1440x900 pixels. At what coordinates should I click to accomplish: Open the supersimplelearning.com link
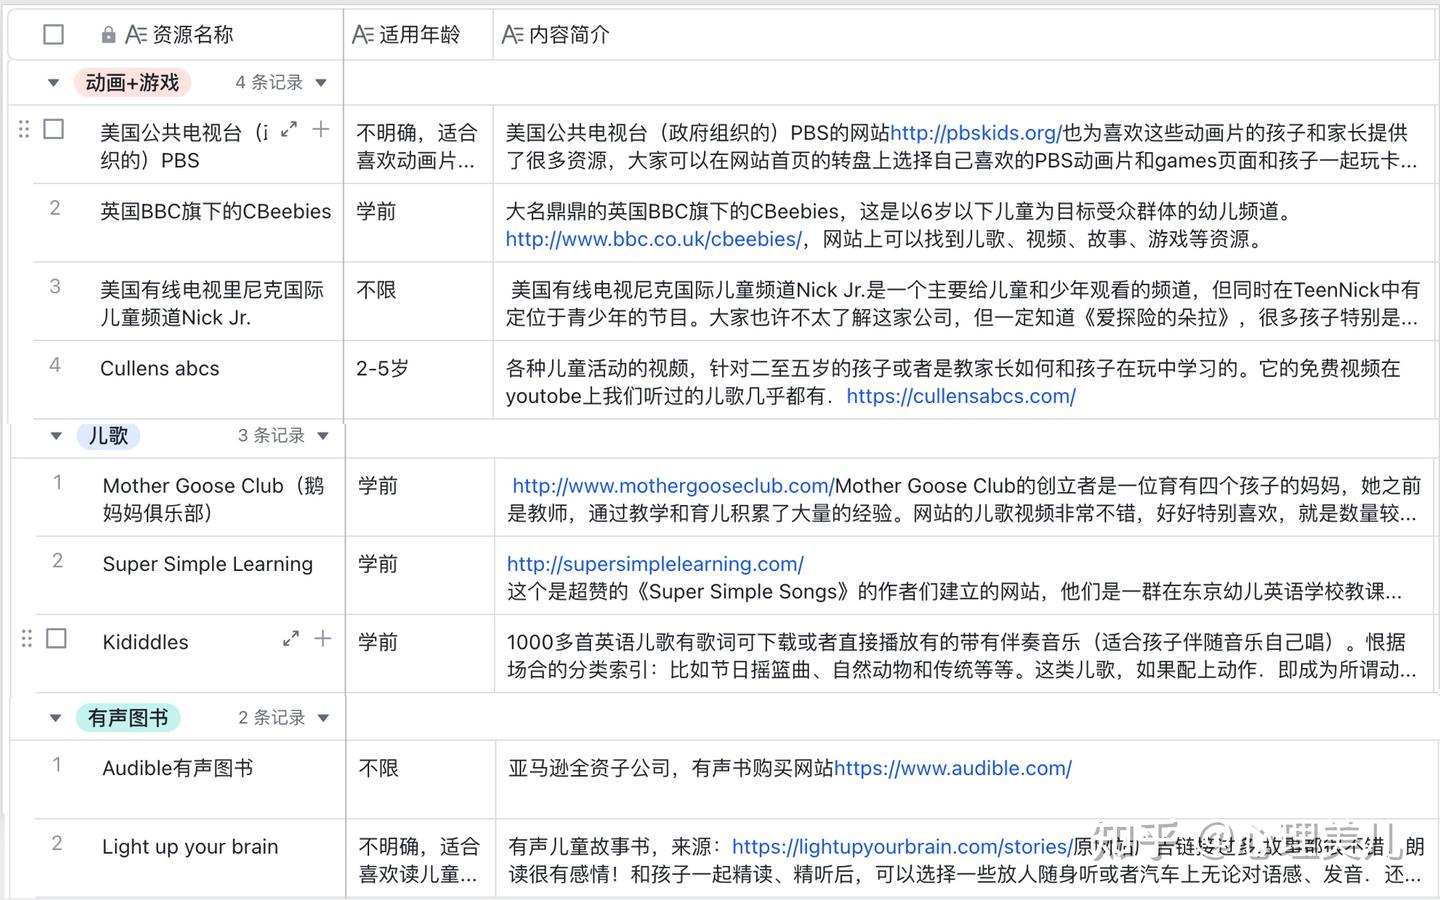(655, 564)
